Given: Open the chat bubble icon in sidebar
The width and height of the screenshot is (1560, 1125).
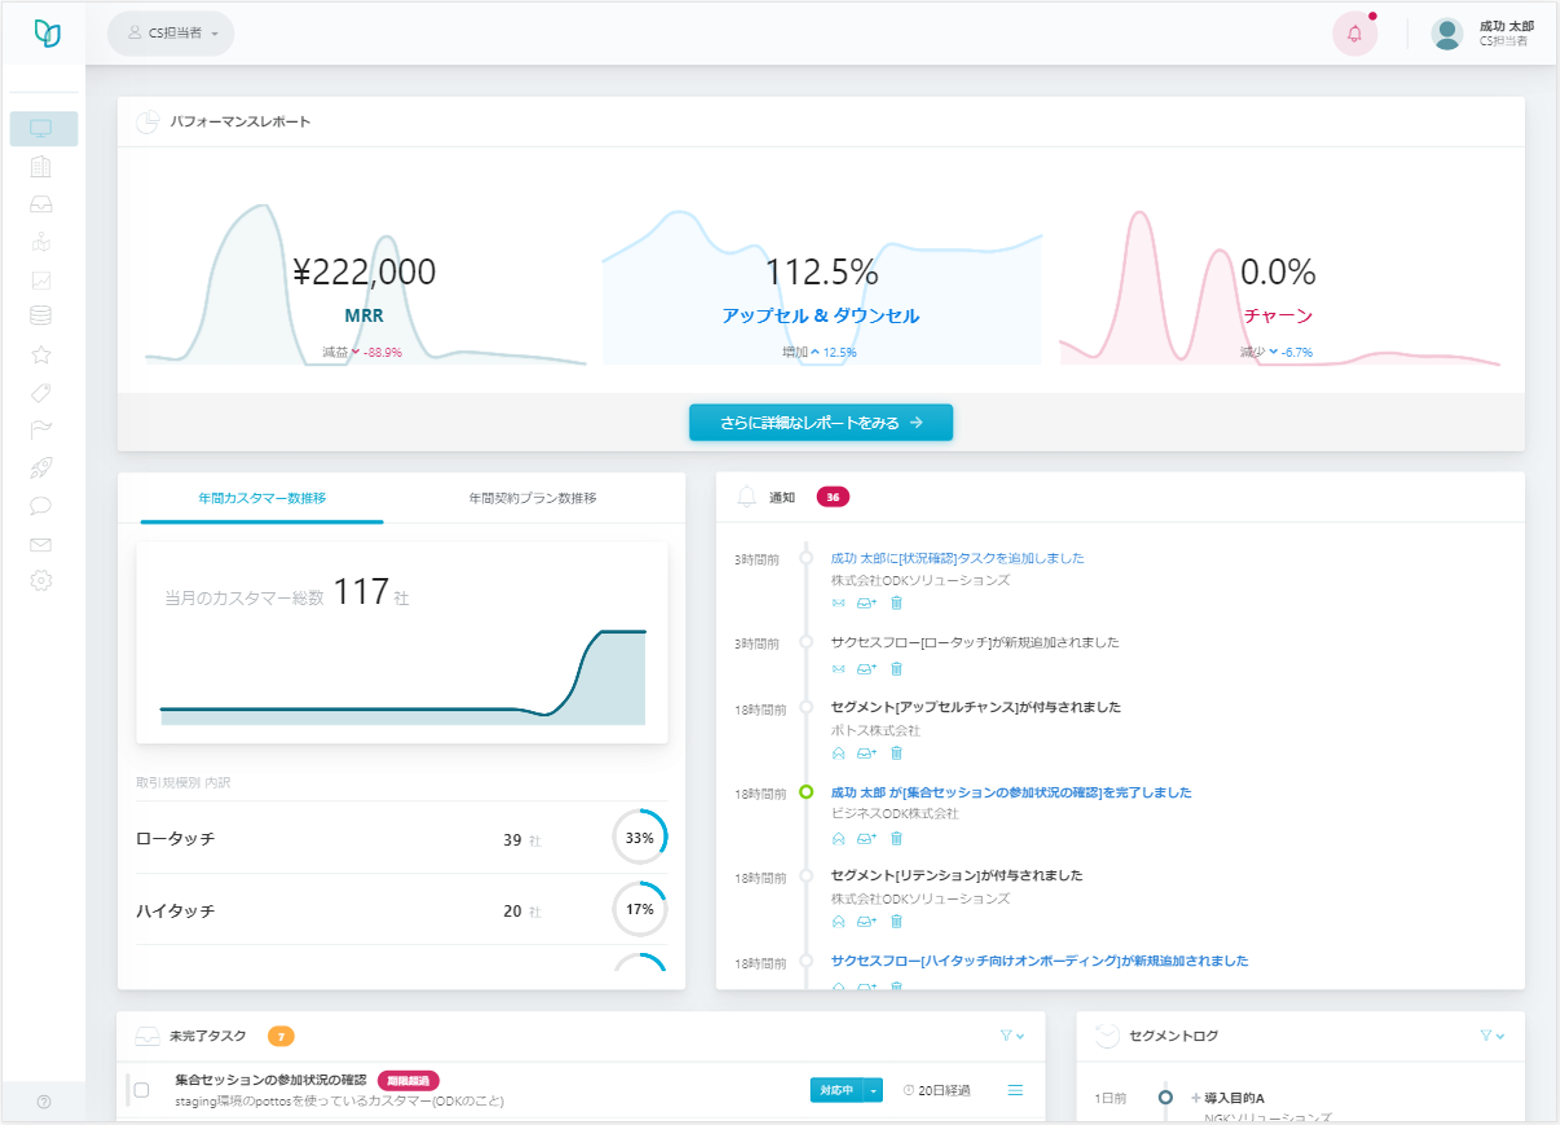Looking at the screenshot, I should (x=41, y=505).
